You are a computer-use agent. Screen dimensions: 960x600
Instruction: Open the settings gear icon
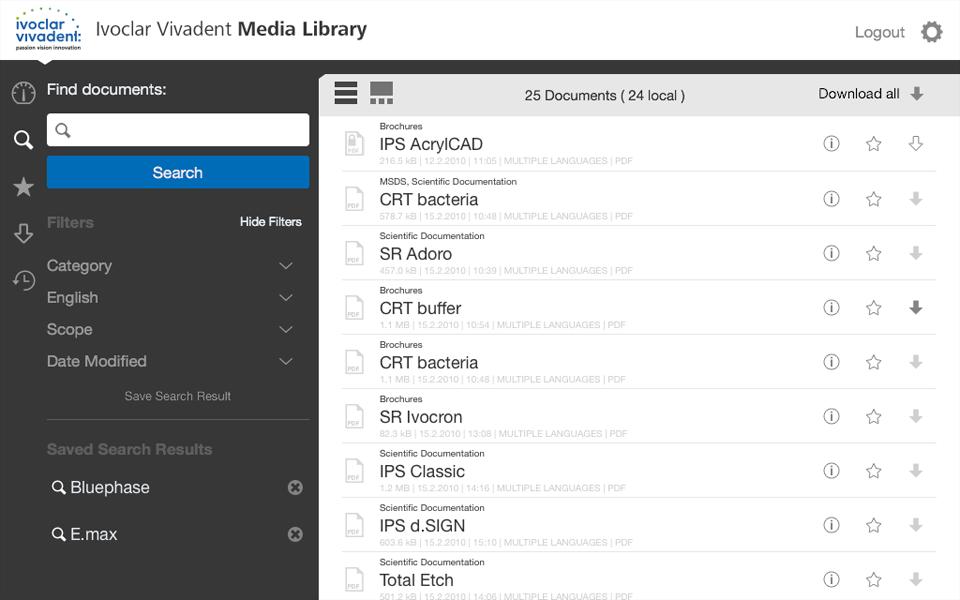(x=931, y=32)
